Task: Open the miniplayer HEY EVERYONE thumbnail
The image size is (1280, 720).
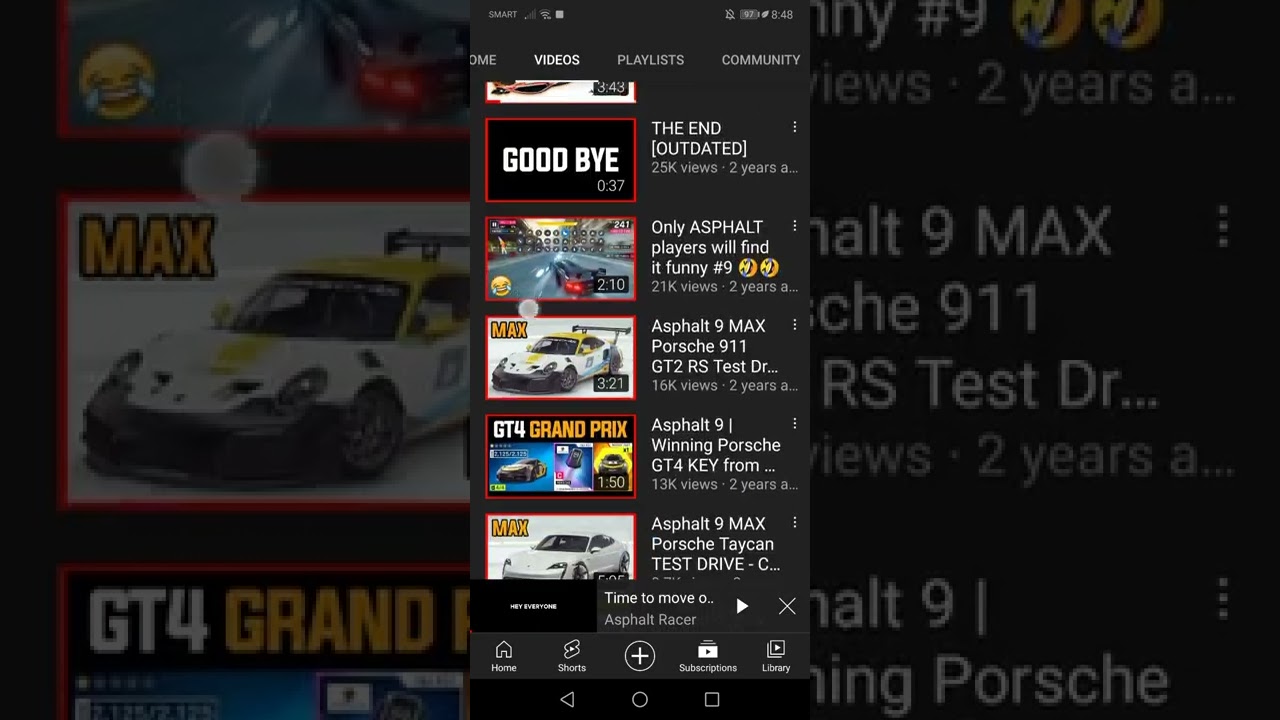Action: point(533,606)
